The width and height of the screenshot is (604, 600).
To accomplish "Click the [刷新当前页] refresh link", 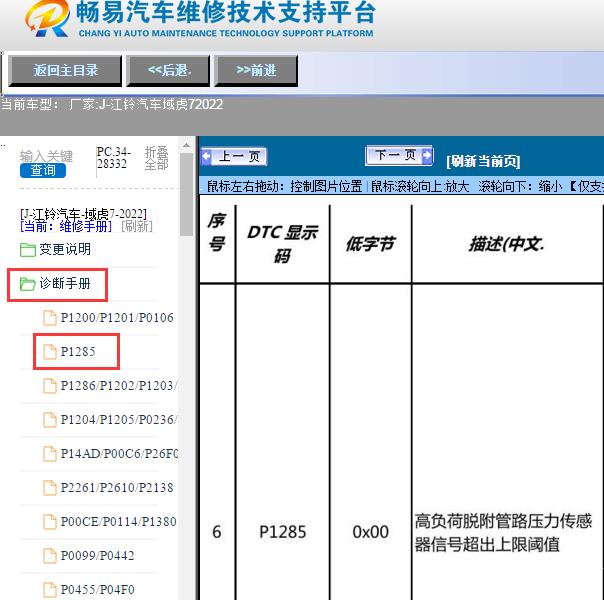I will coord(483,161).
